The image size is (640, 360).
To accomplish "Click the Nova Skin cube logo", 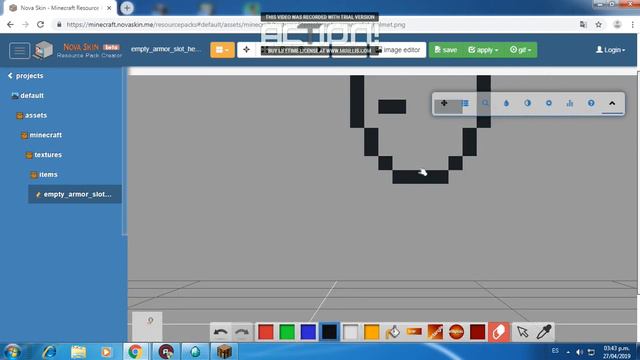I will pos(43,50).
